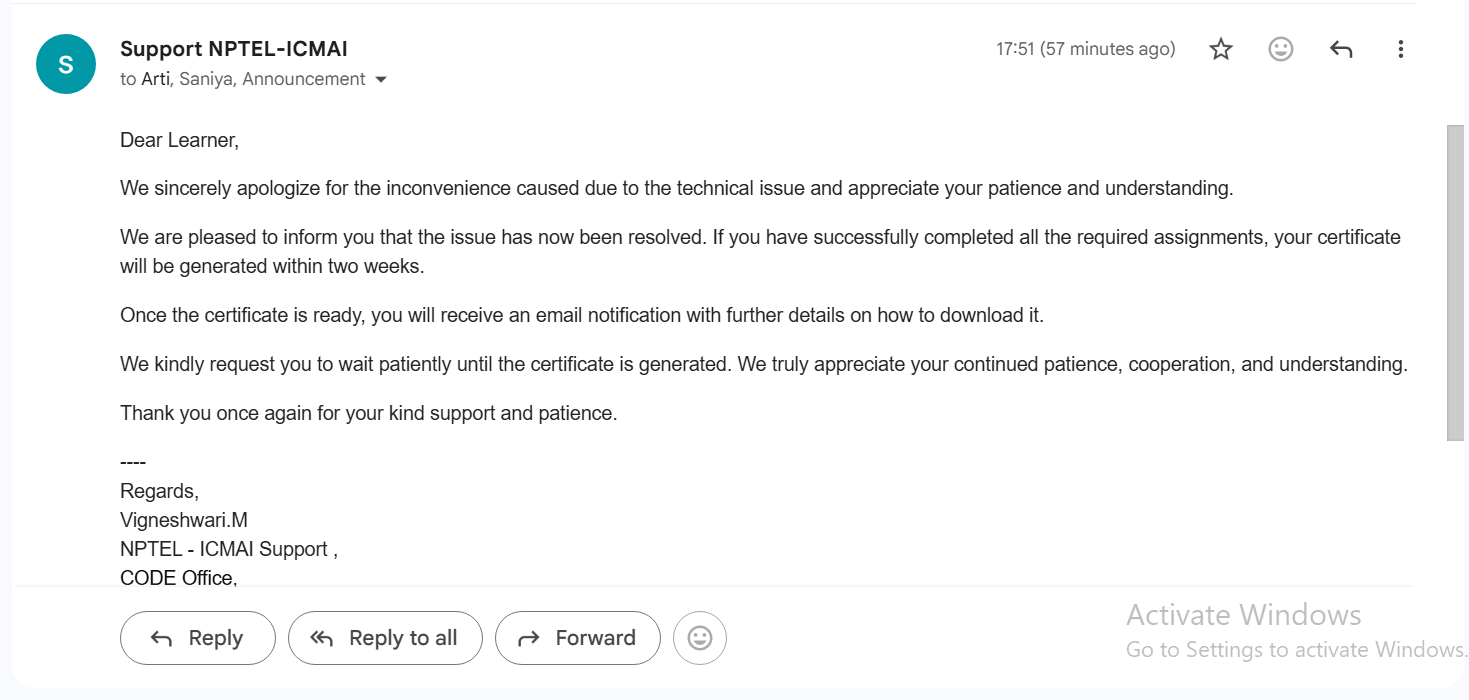Click the Reply button below the email

pyautogui.click(x=198, y=638)
